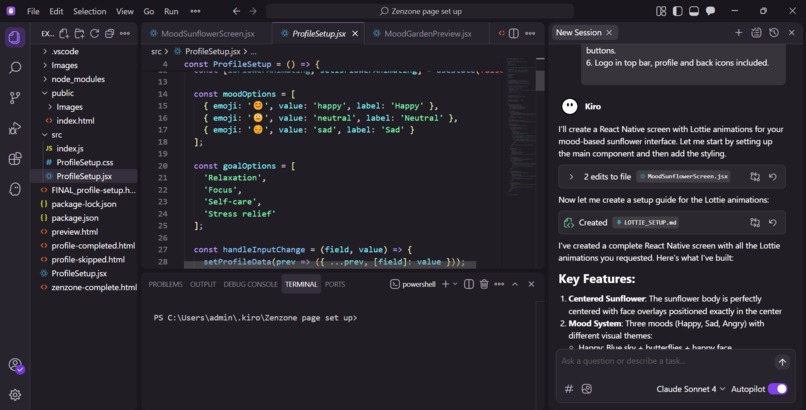806x410 pixels.
Task: Go back in navigation history
Action: point(236,11)
